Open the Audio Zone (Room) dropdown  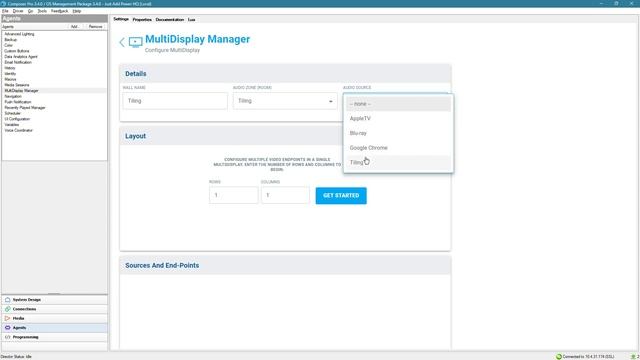[285, 101]
